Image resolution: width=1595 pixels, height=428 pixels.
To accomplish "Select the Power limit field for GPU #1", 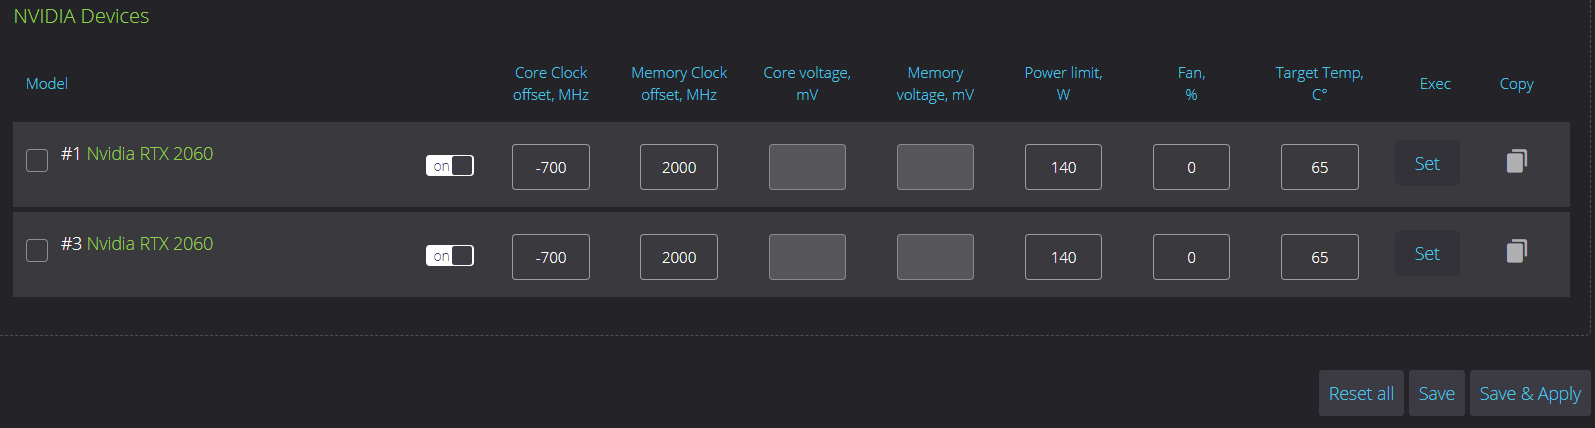I will 1063,167.
